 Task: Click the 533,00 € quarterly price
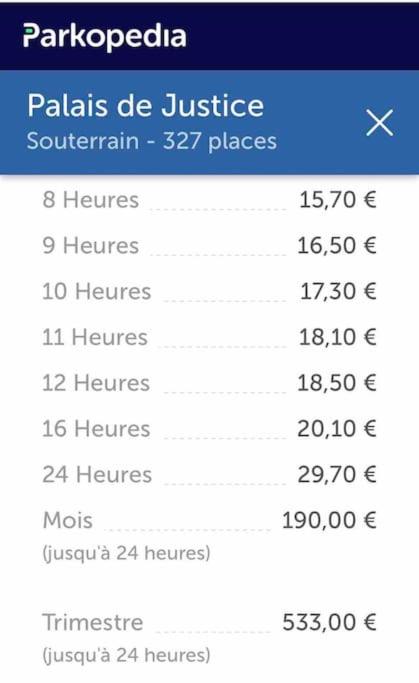(x=329, y=622)
